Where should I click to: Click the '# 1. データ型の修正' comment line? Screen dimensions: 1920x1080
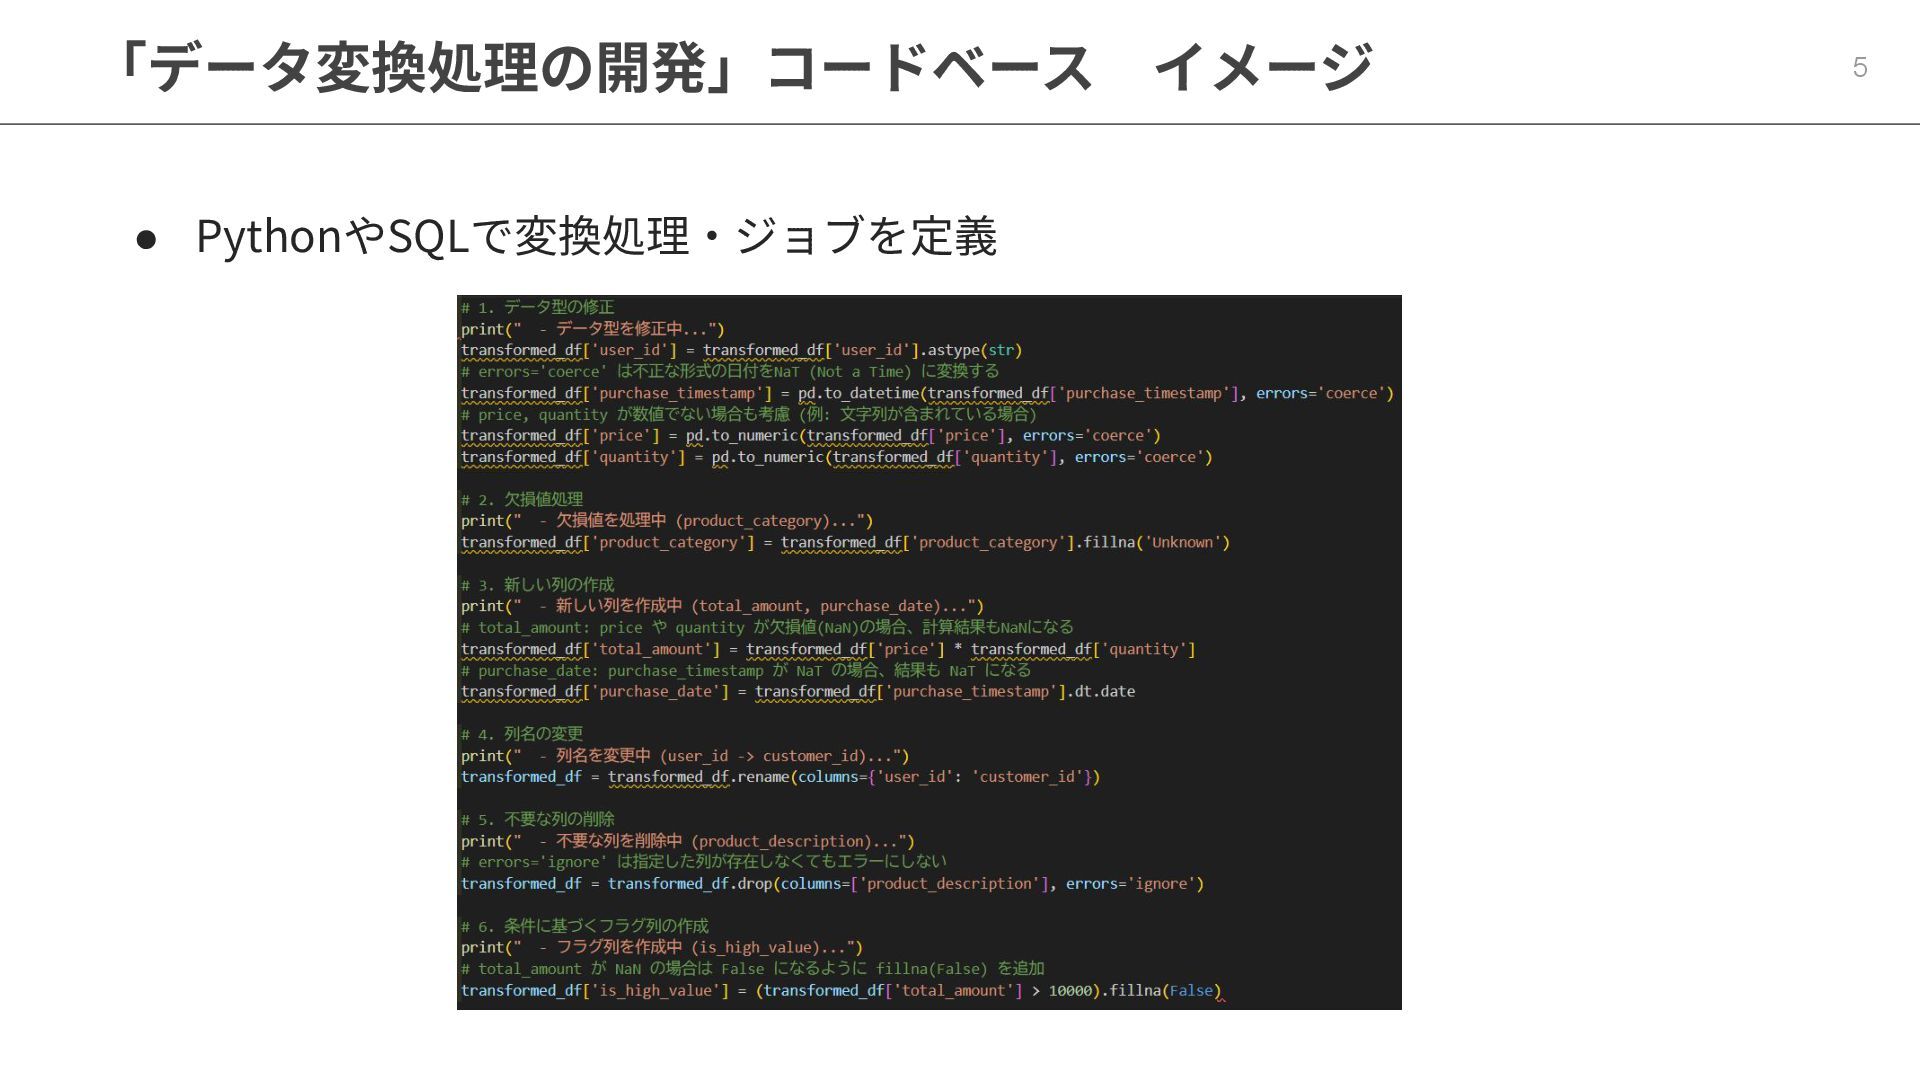[x=538, y=307]
